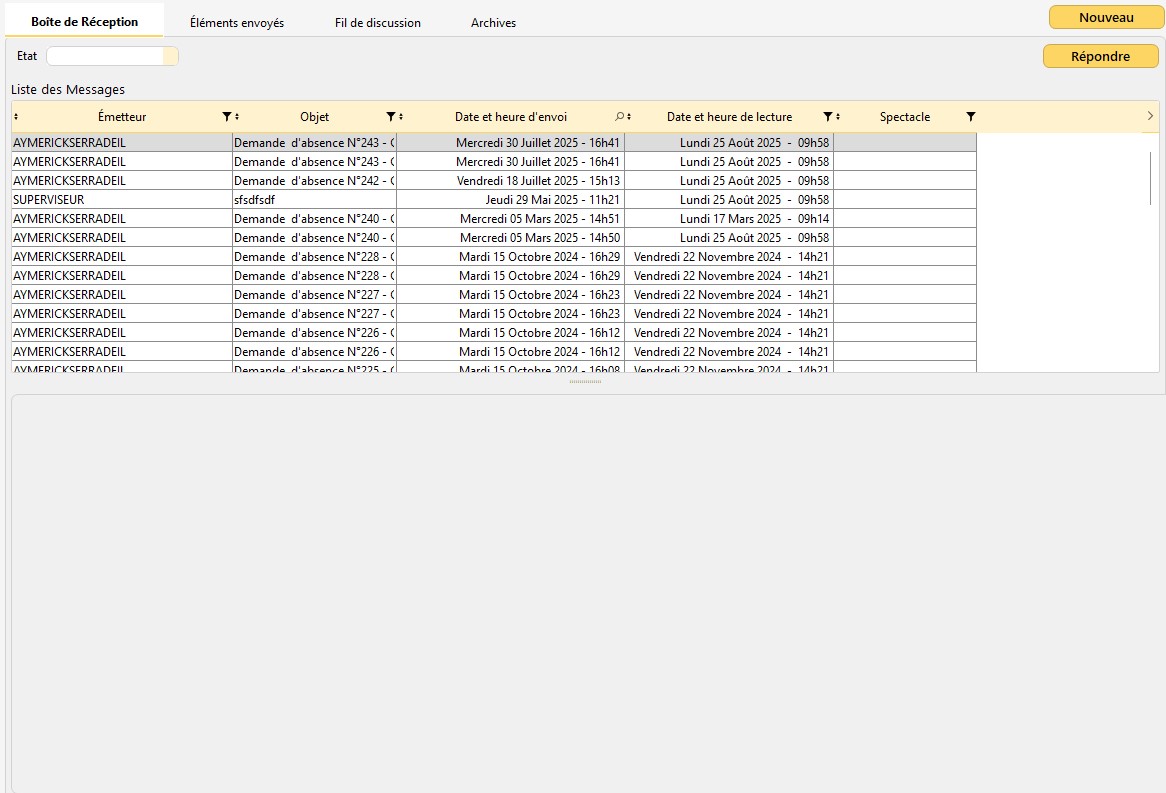Select the Demande d'absence N°242 message
The image size is (1166, 793).
(x=314, y=181)
